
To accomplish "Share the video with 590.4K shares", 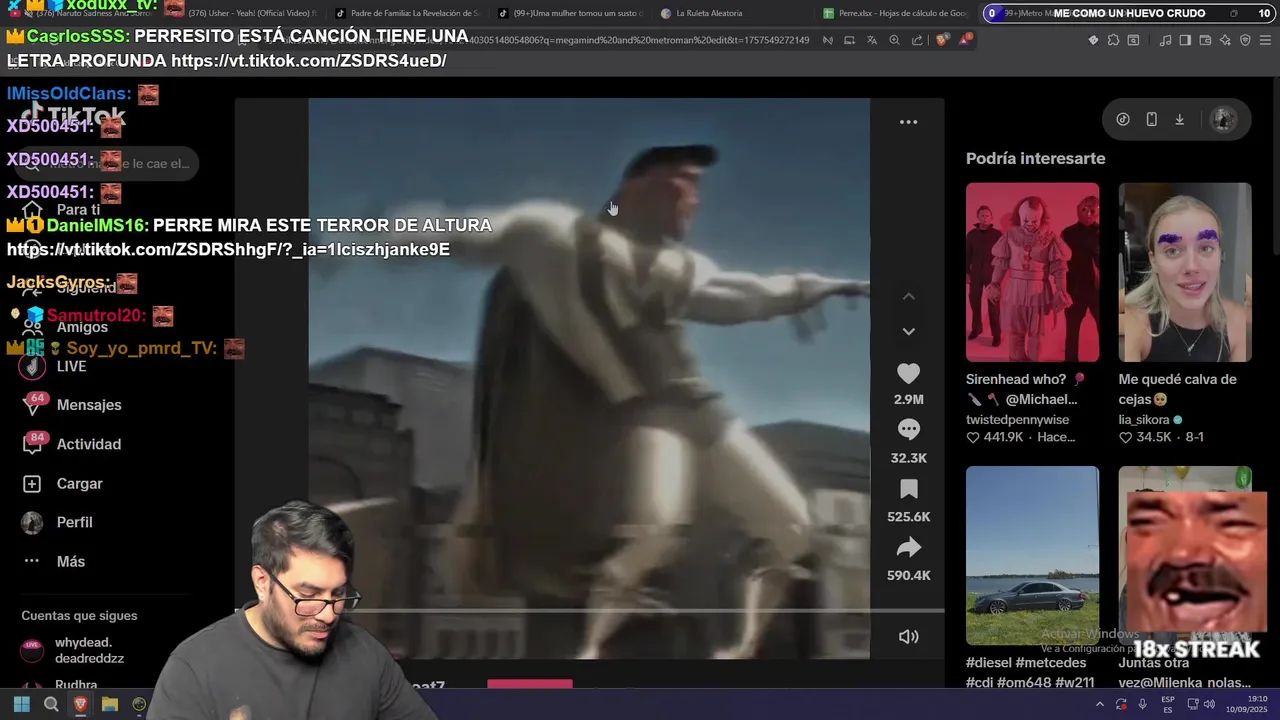I will [x=908, y=547].
